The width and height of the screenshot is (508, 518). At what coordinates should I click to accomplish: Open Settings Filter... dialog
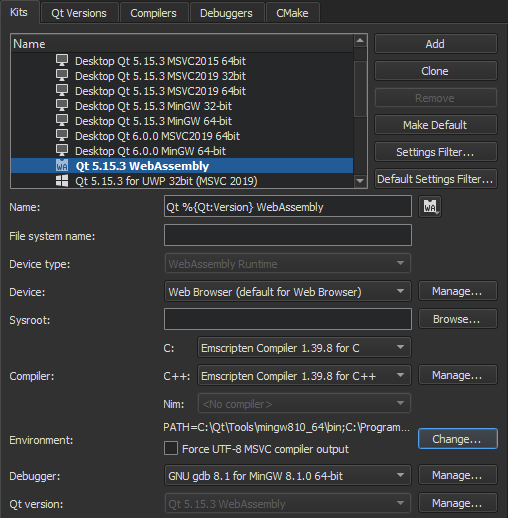tap(436, 152)
